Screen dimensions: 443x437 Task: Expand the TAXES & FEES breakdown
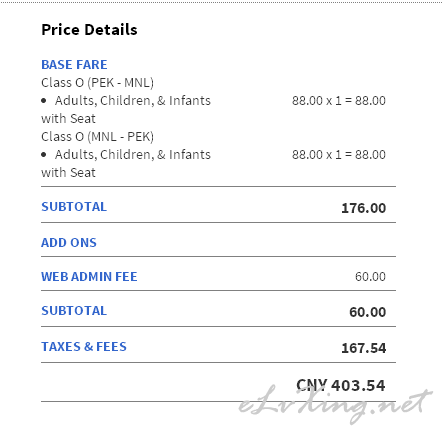click(x=84, y=347)
